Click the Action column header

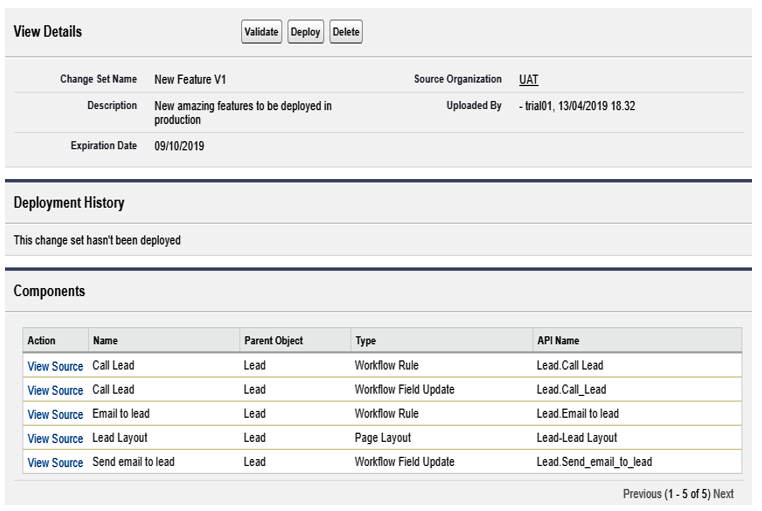(41, 341)
